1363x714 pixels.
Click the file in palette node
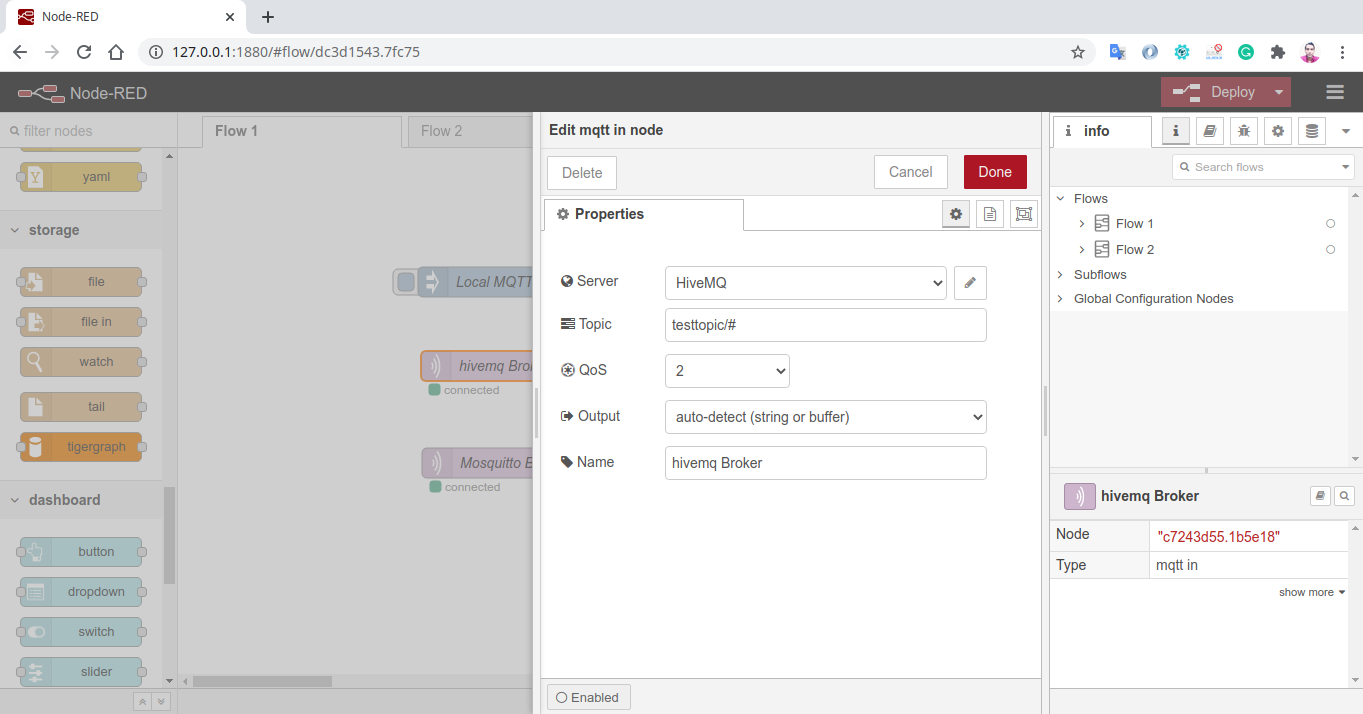coord(81,322)
